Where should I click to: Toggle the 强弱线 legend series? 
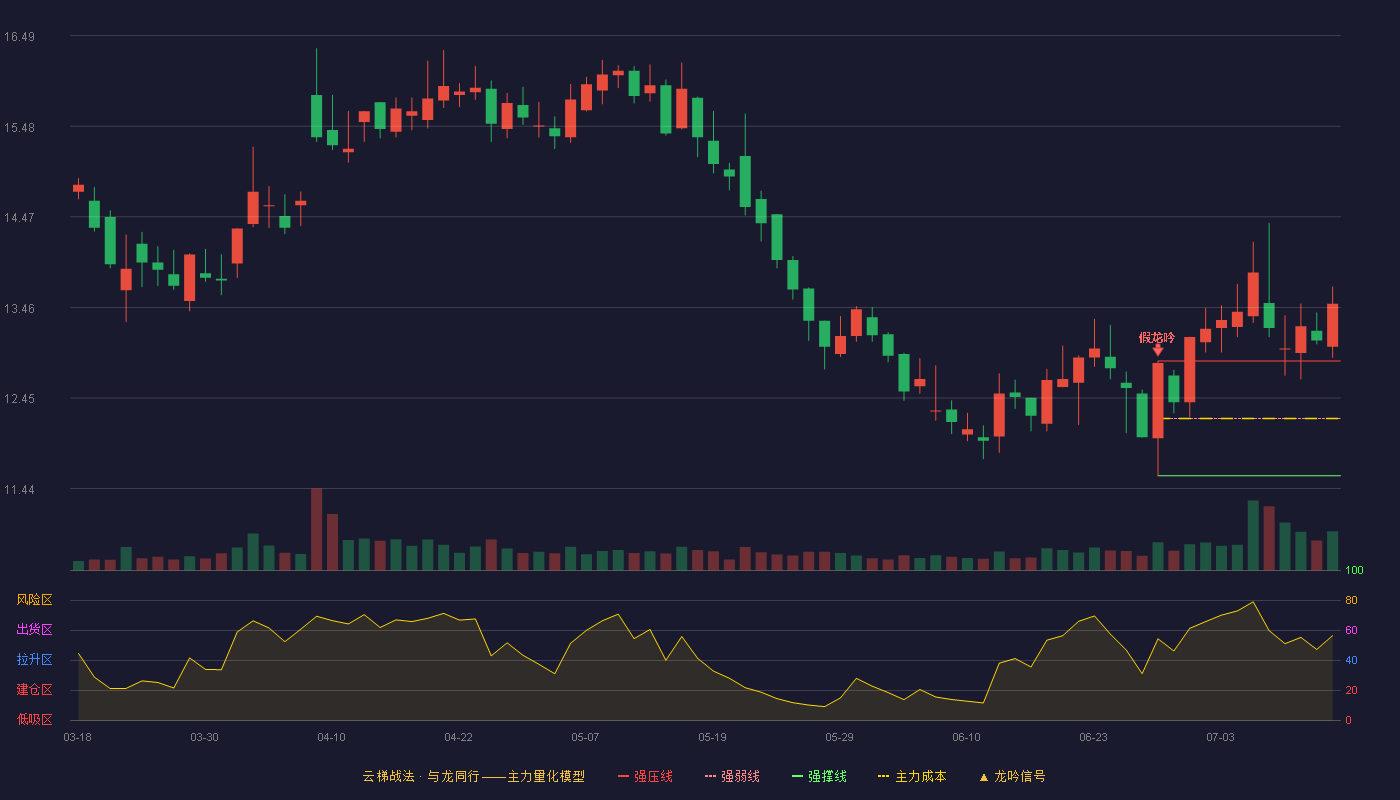pyautogui.click(x=732, y=776)
